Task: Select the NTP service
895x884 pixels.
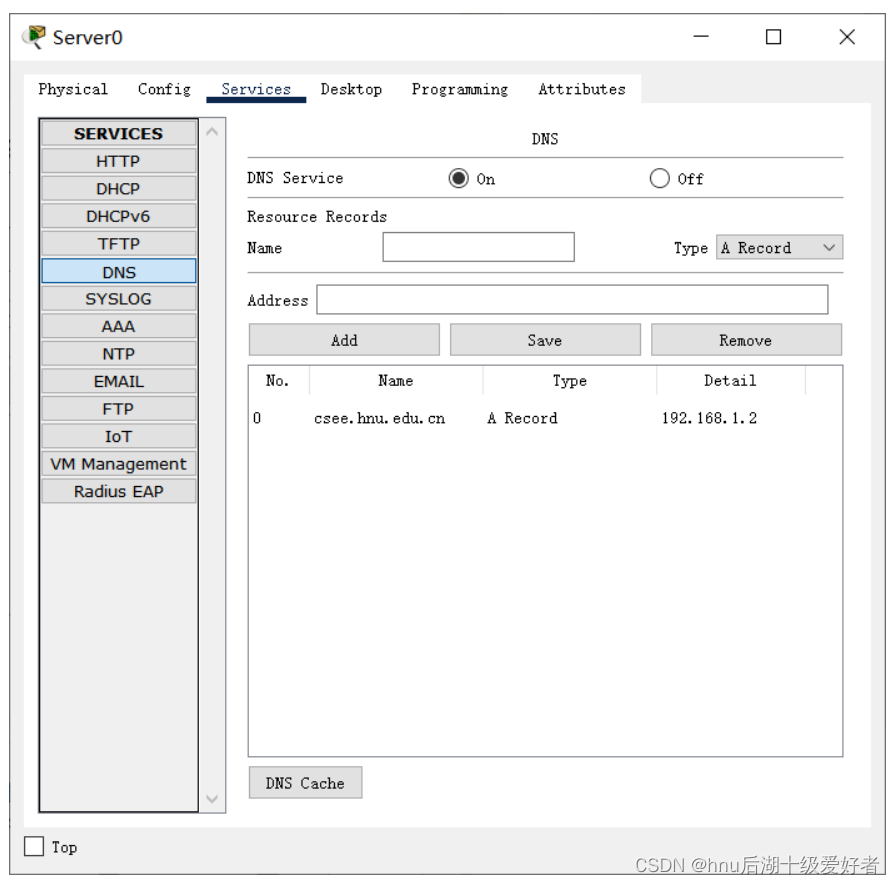Action: tap(119, 354)
